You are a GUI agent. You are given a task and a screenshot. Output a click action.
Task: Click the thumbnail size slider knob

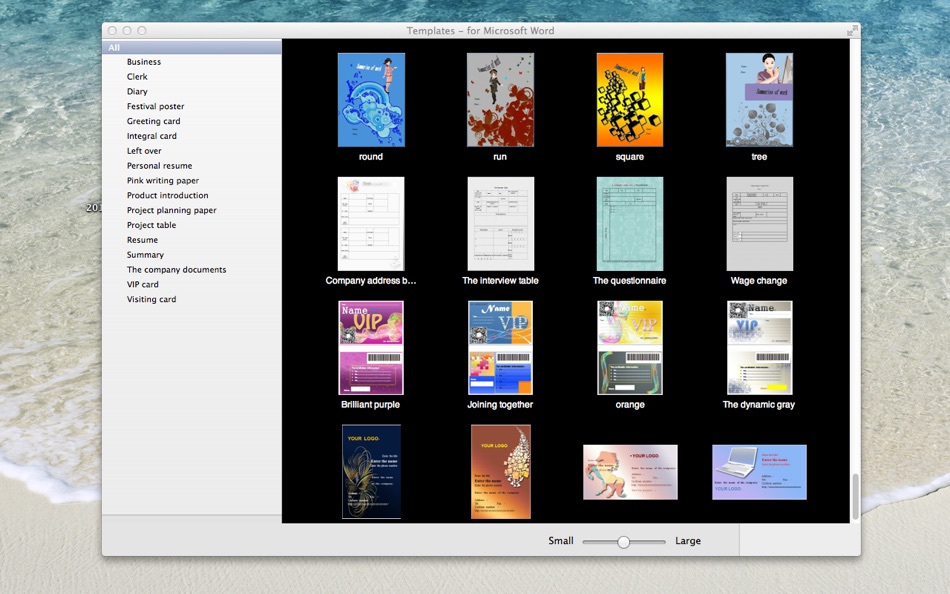point(623,542)
